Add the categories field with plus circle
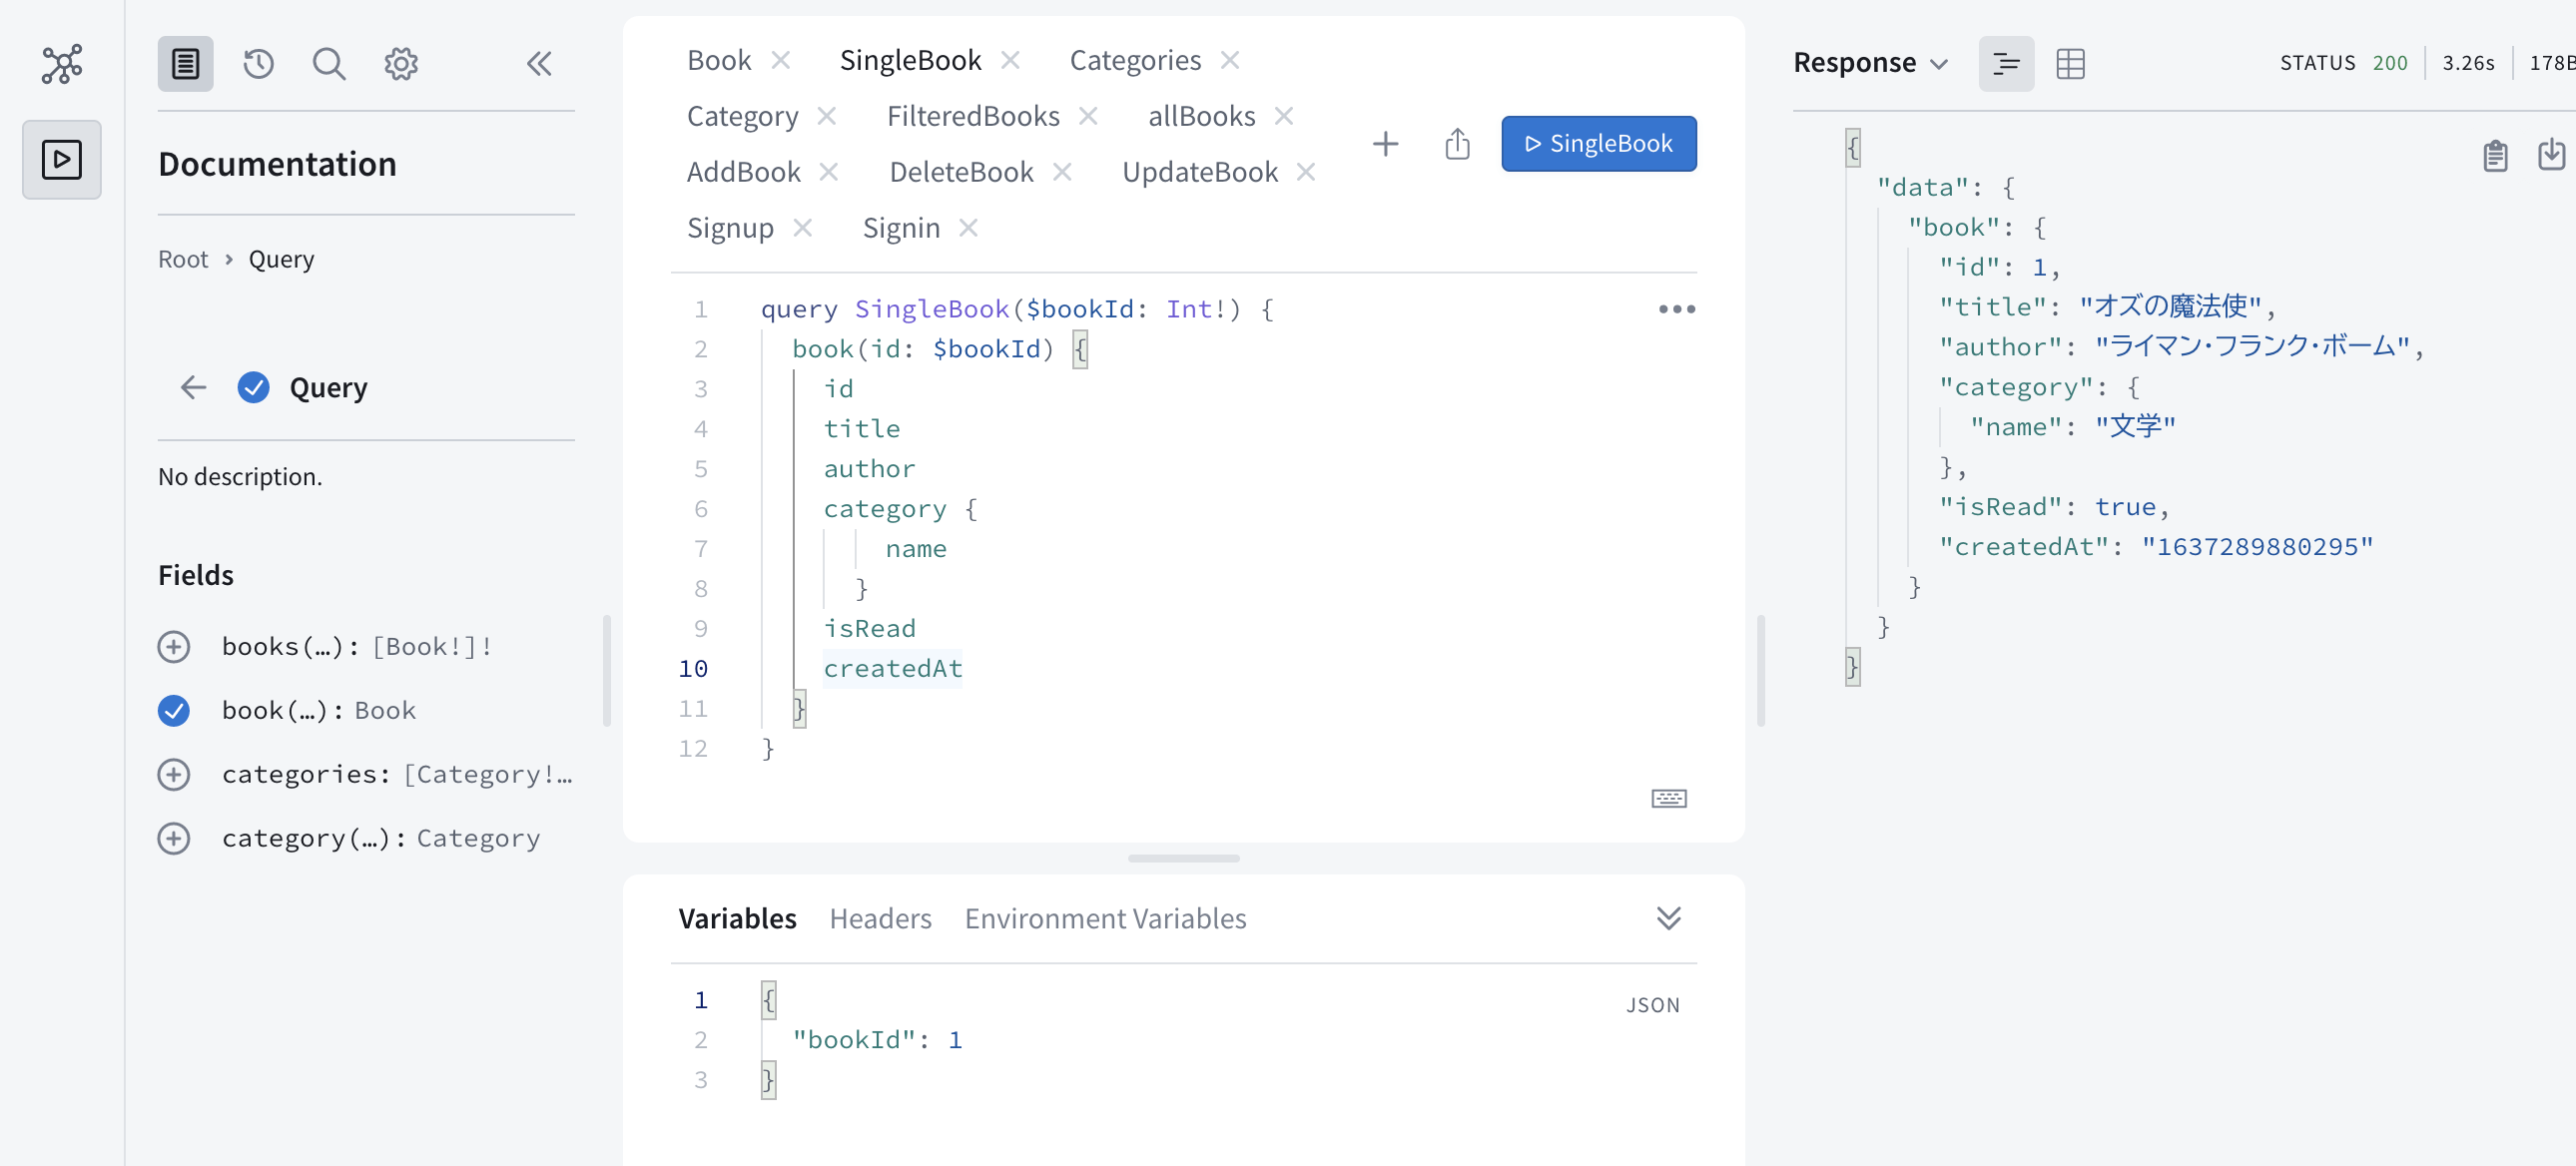This screenshot has height=1166, width=2576. pyautogui.click(x=174, y=775)
